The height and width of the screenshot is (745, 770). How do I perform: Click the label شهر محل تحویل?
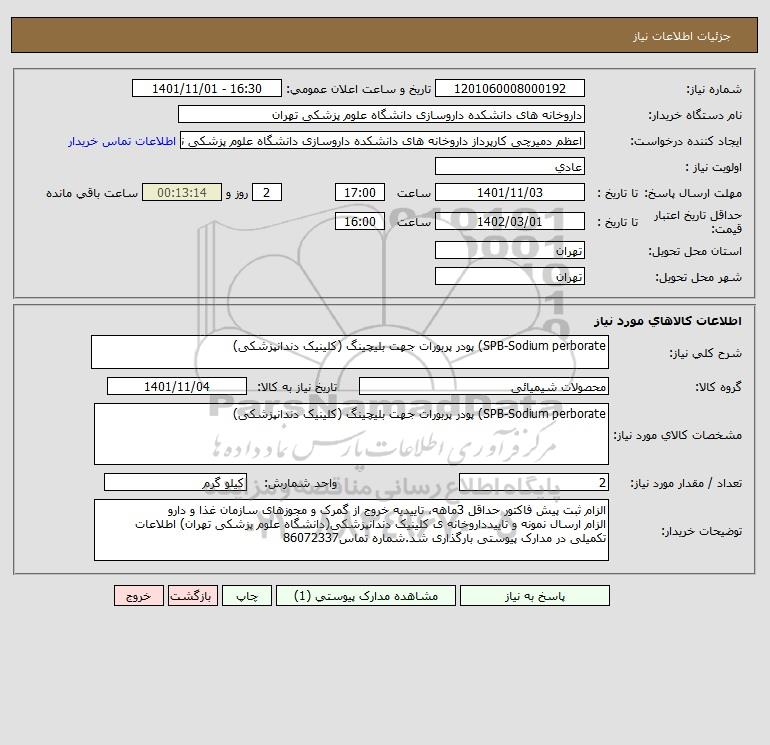[699, 277]
